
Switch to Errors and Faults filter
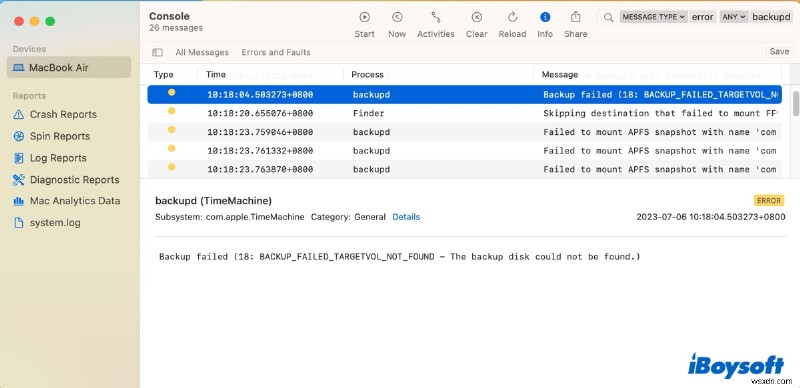coord(276,52)
